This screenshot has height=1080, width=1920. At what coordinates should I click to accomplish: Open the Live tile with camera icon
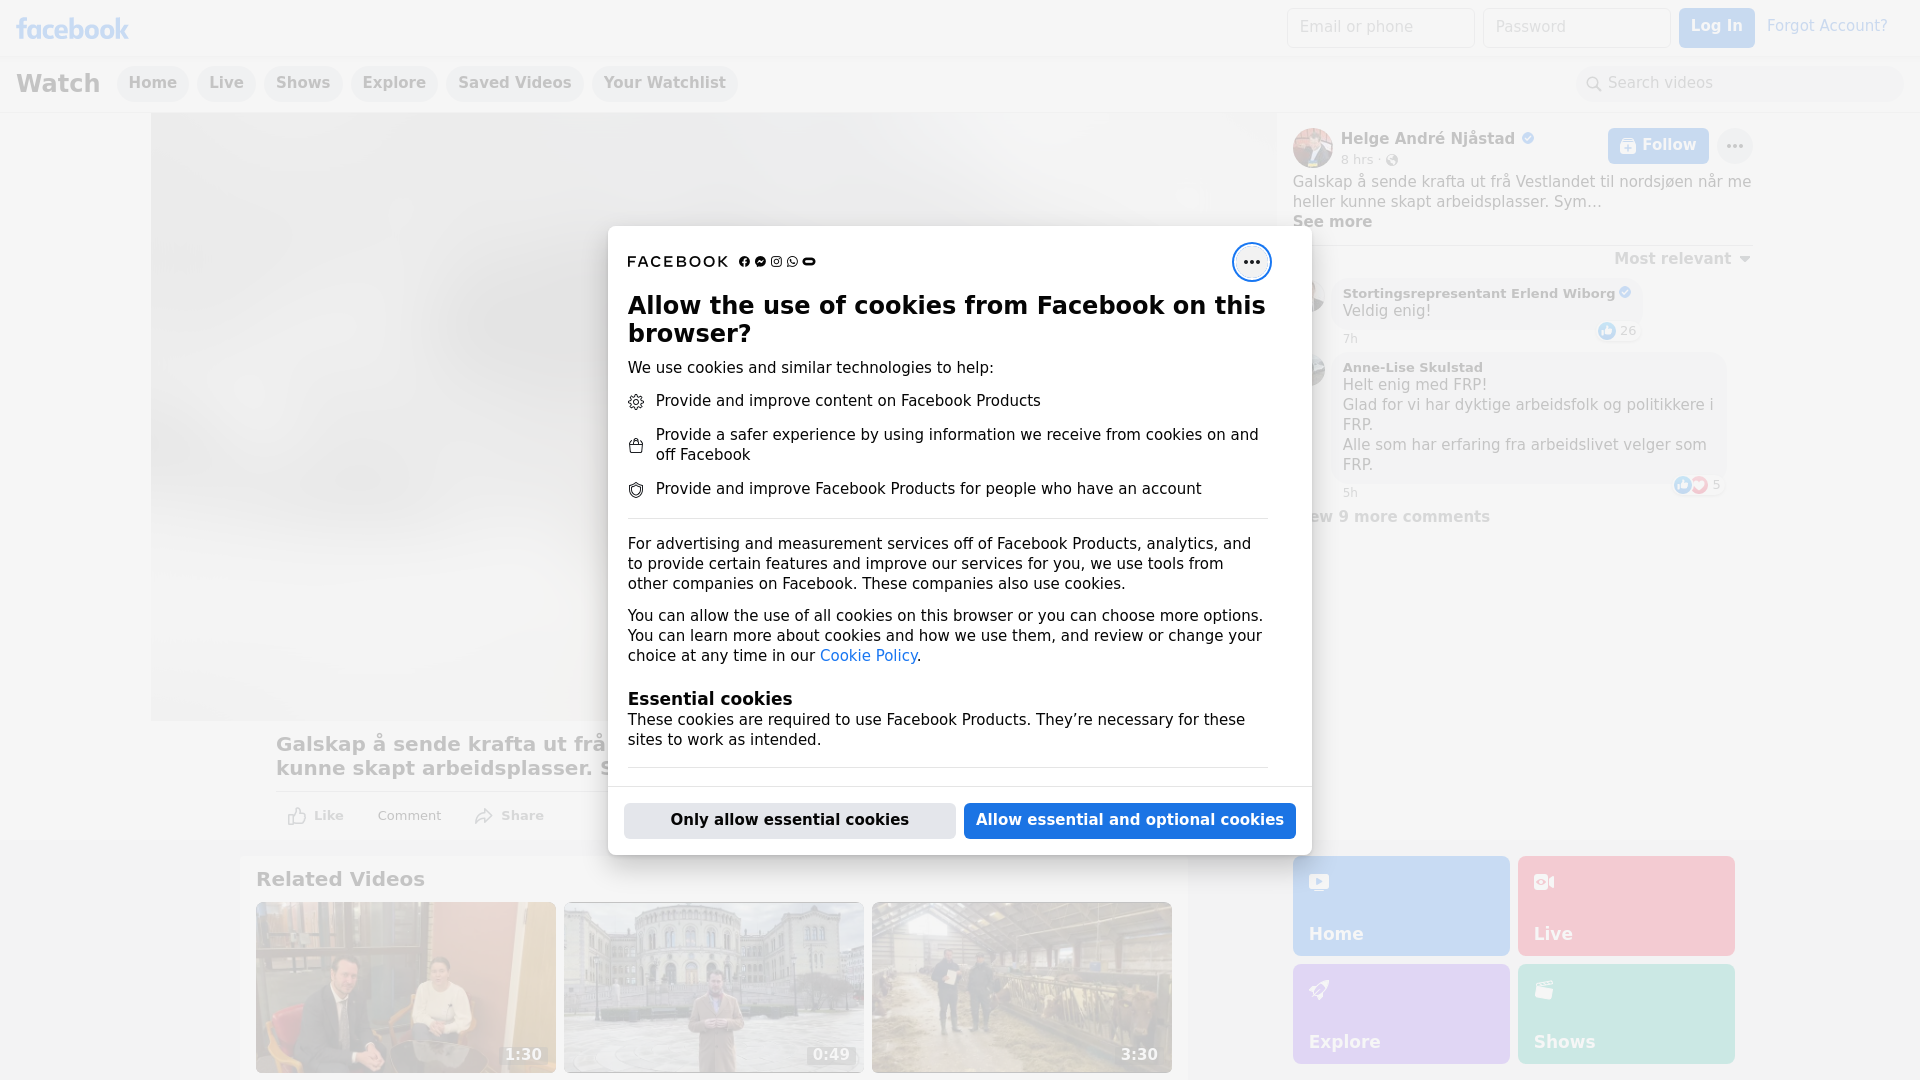1625,905
